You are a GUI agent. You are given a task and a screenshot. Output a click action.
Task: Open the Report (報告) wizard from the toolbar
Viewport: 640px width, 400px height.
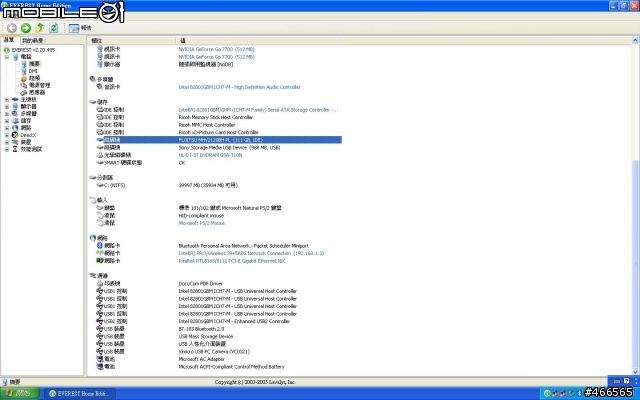pos(80,28)
